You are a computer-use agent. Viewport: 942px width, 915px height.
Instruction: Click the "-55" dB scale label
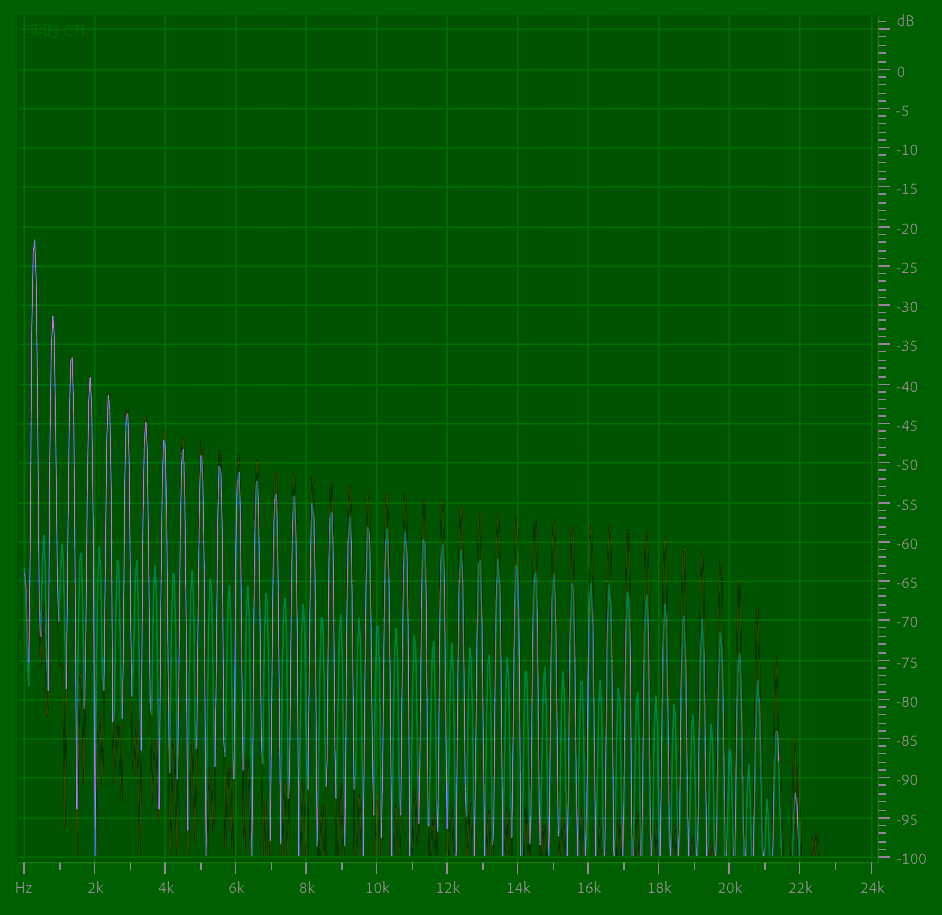[x=907, y=506]
